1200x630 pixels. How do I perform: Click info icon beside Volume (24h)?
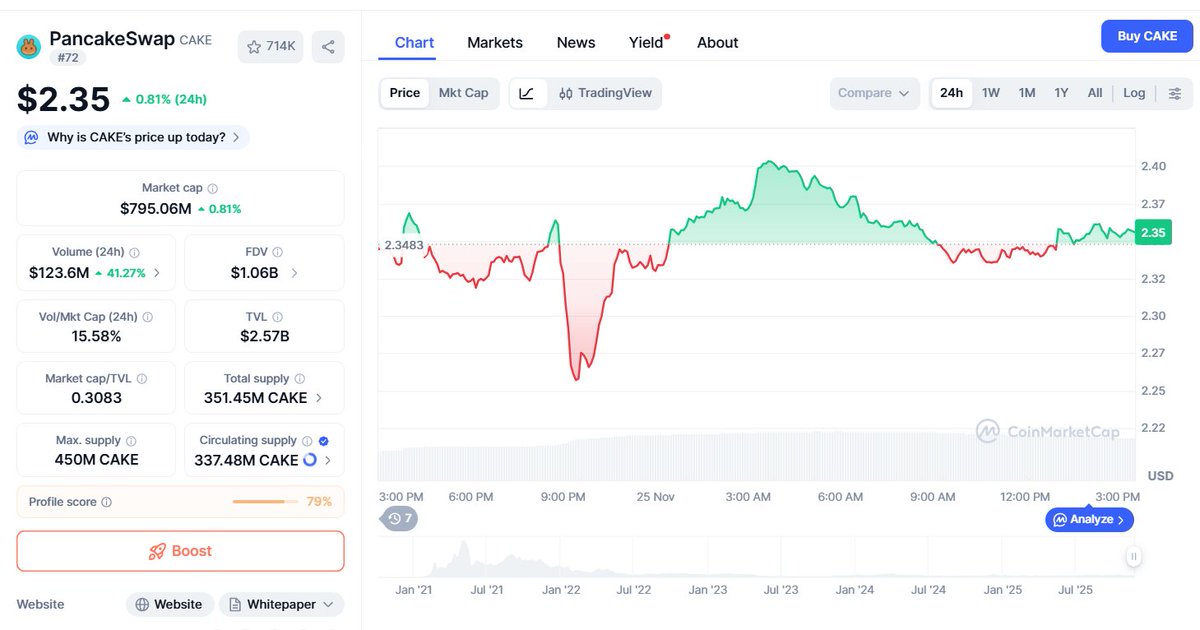[x=135, y=253]
